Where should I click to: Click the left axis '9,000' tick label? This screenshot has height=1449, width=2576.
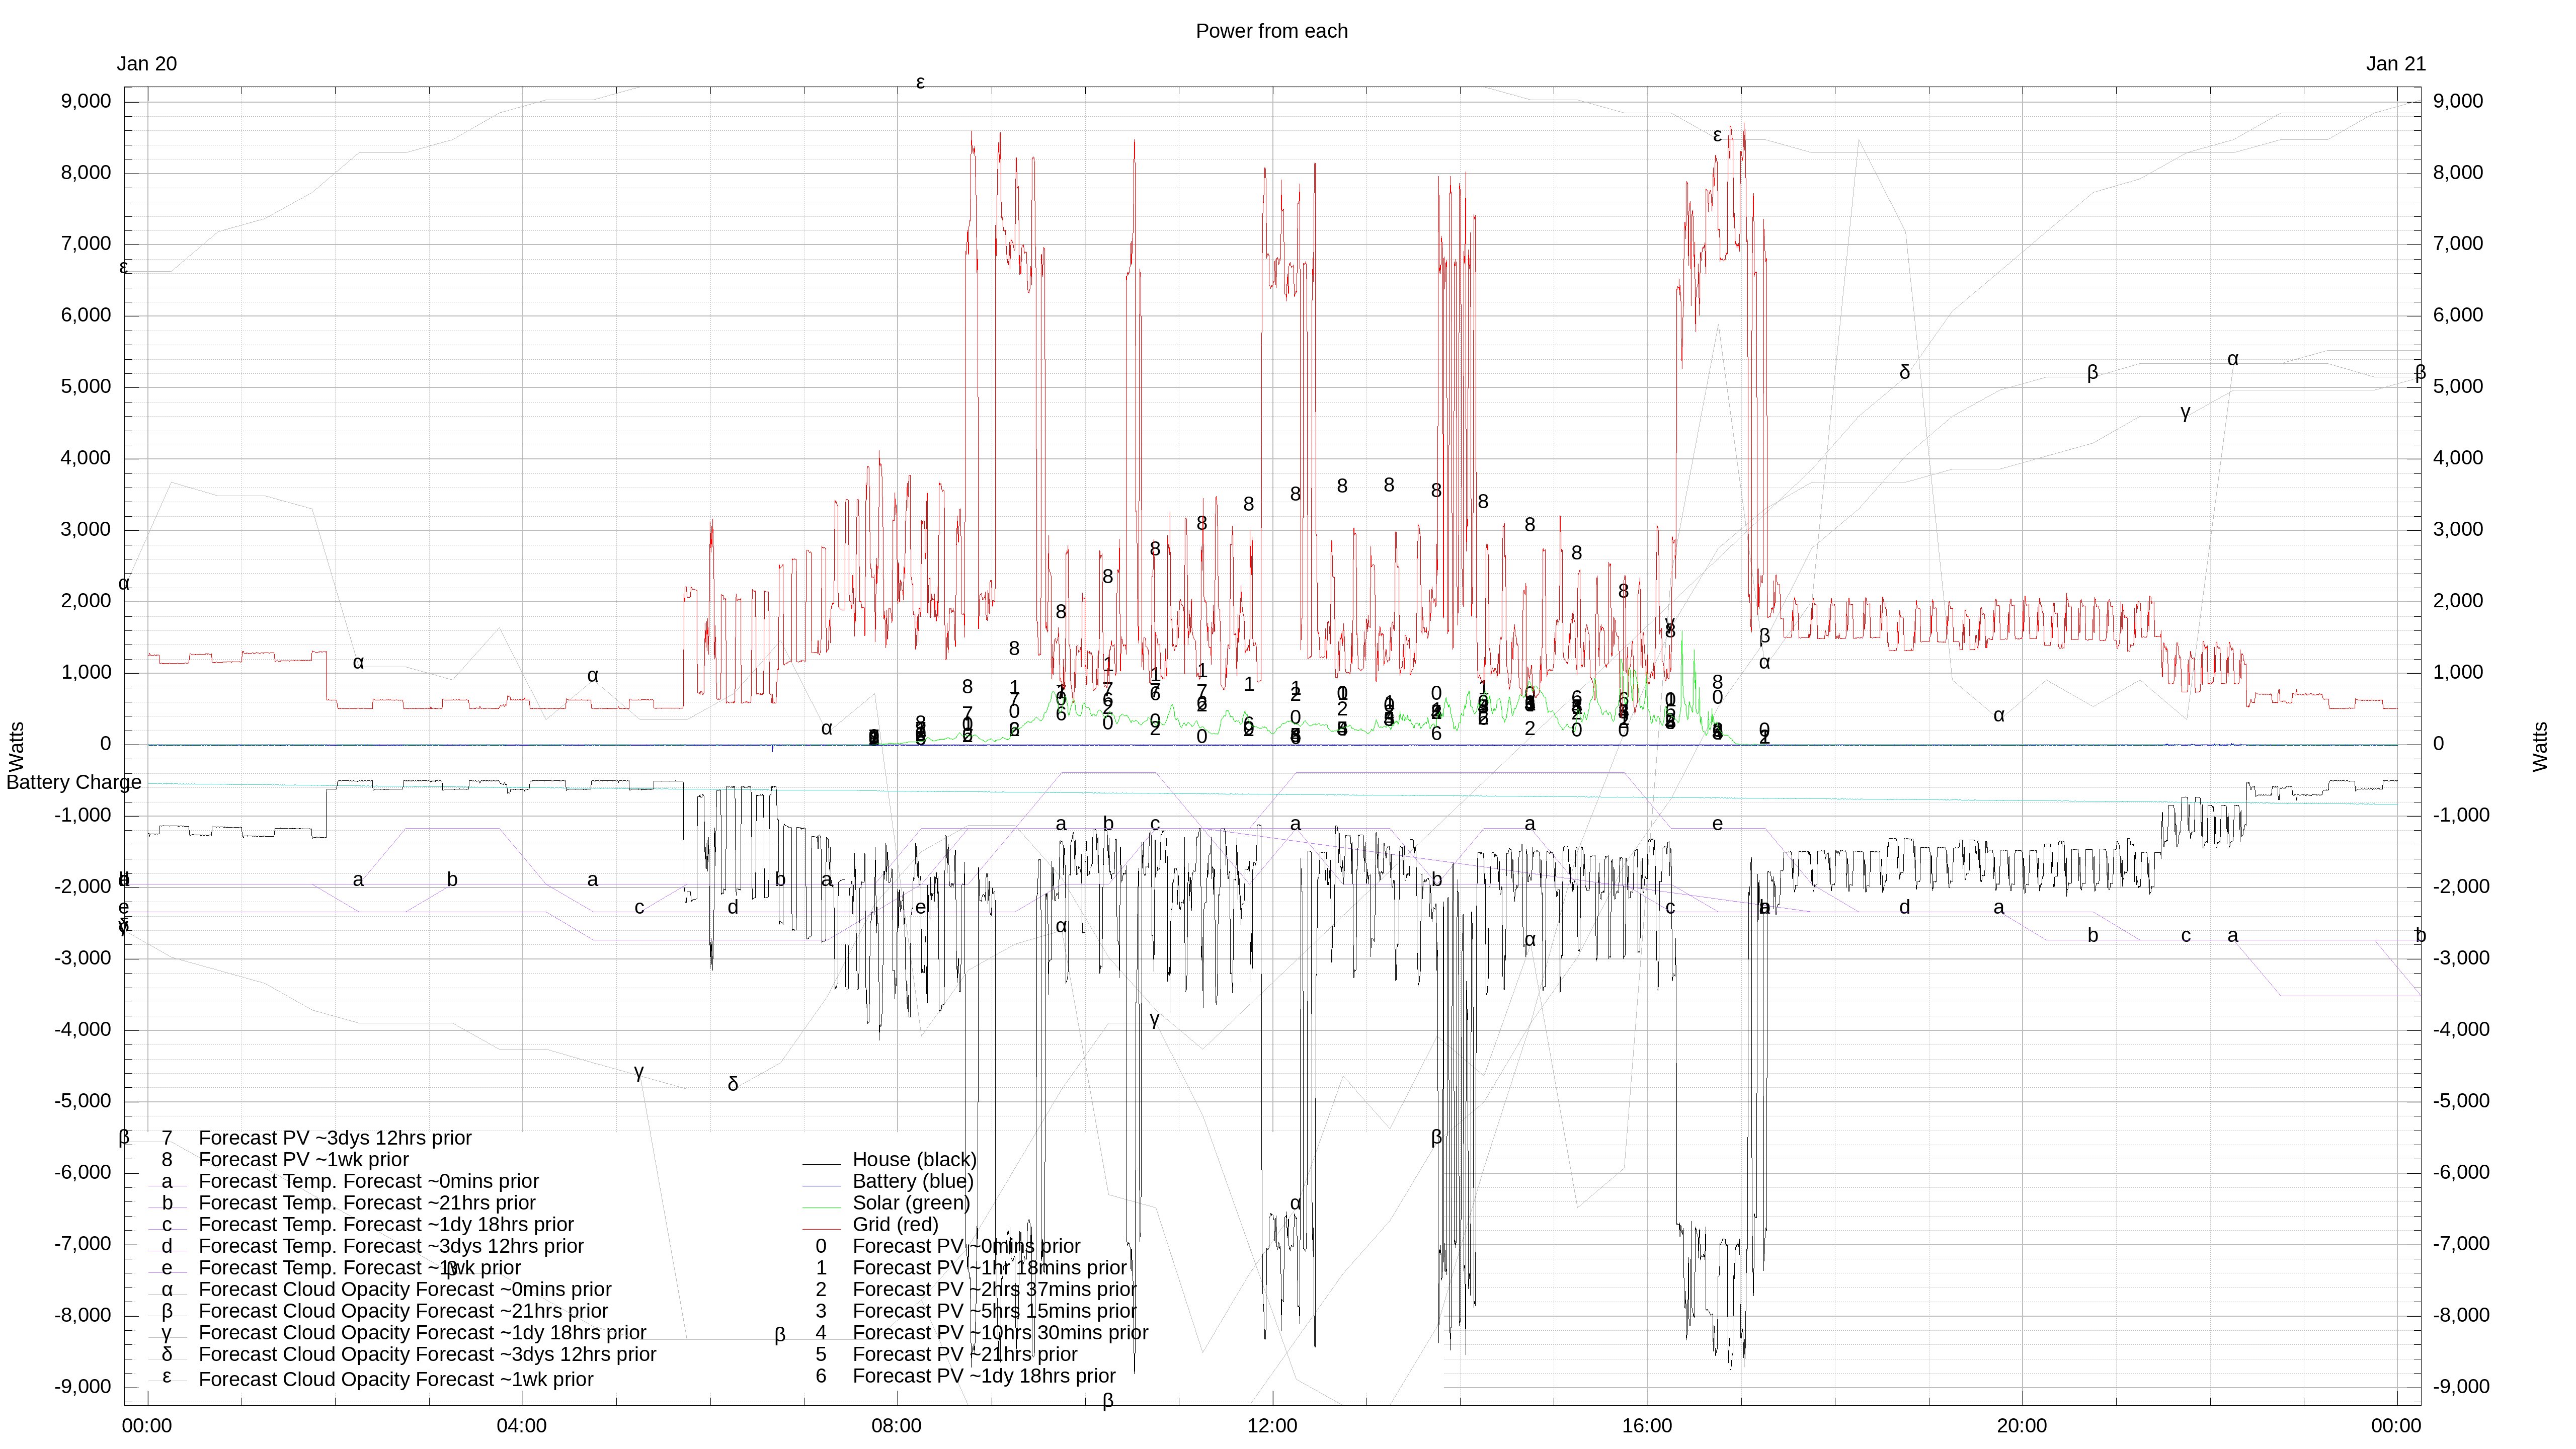[86, 101]
